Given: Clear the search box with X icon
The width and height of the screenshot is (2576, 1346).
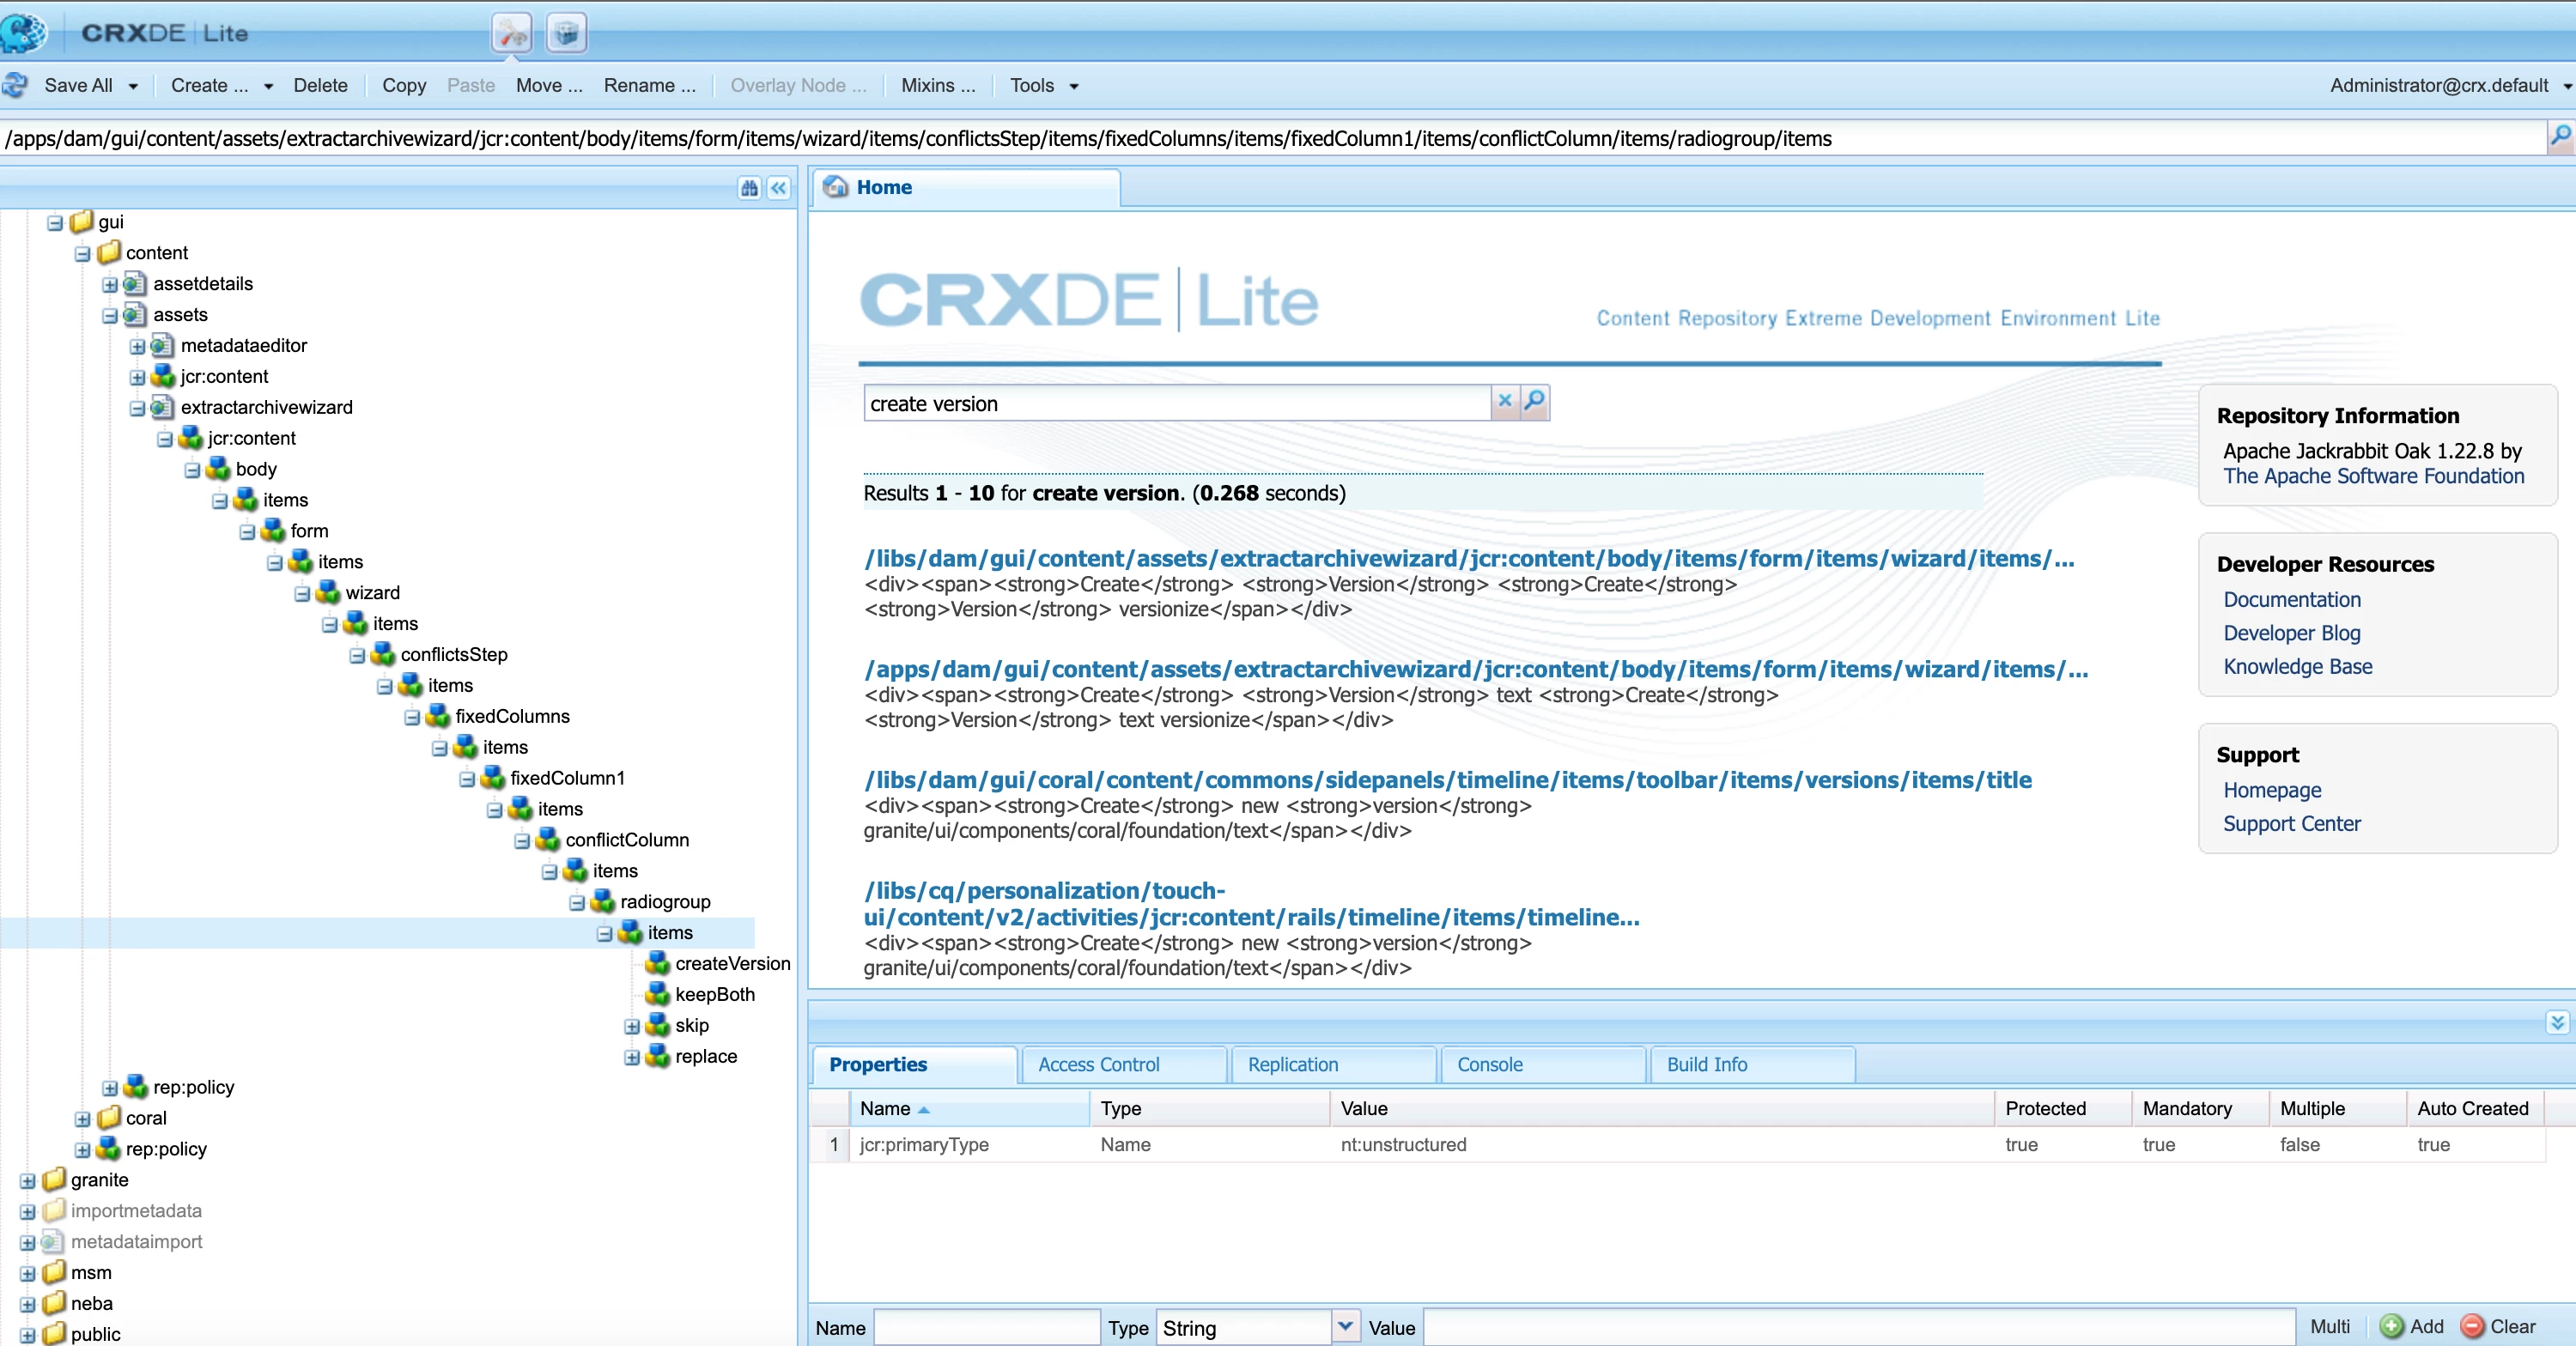Looking at the screenshot, I should click(1504, 402).
